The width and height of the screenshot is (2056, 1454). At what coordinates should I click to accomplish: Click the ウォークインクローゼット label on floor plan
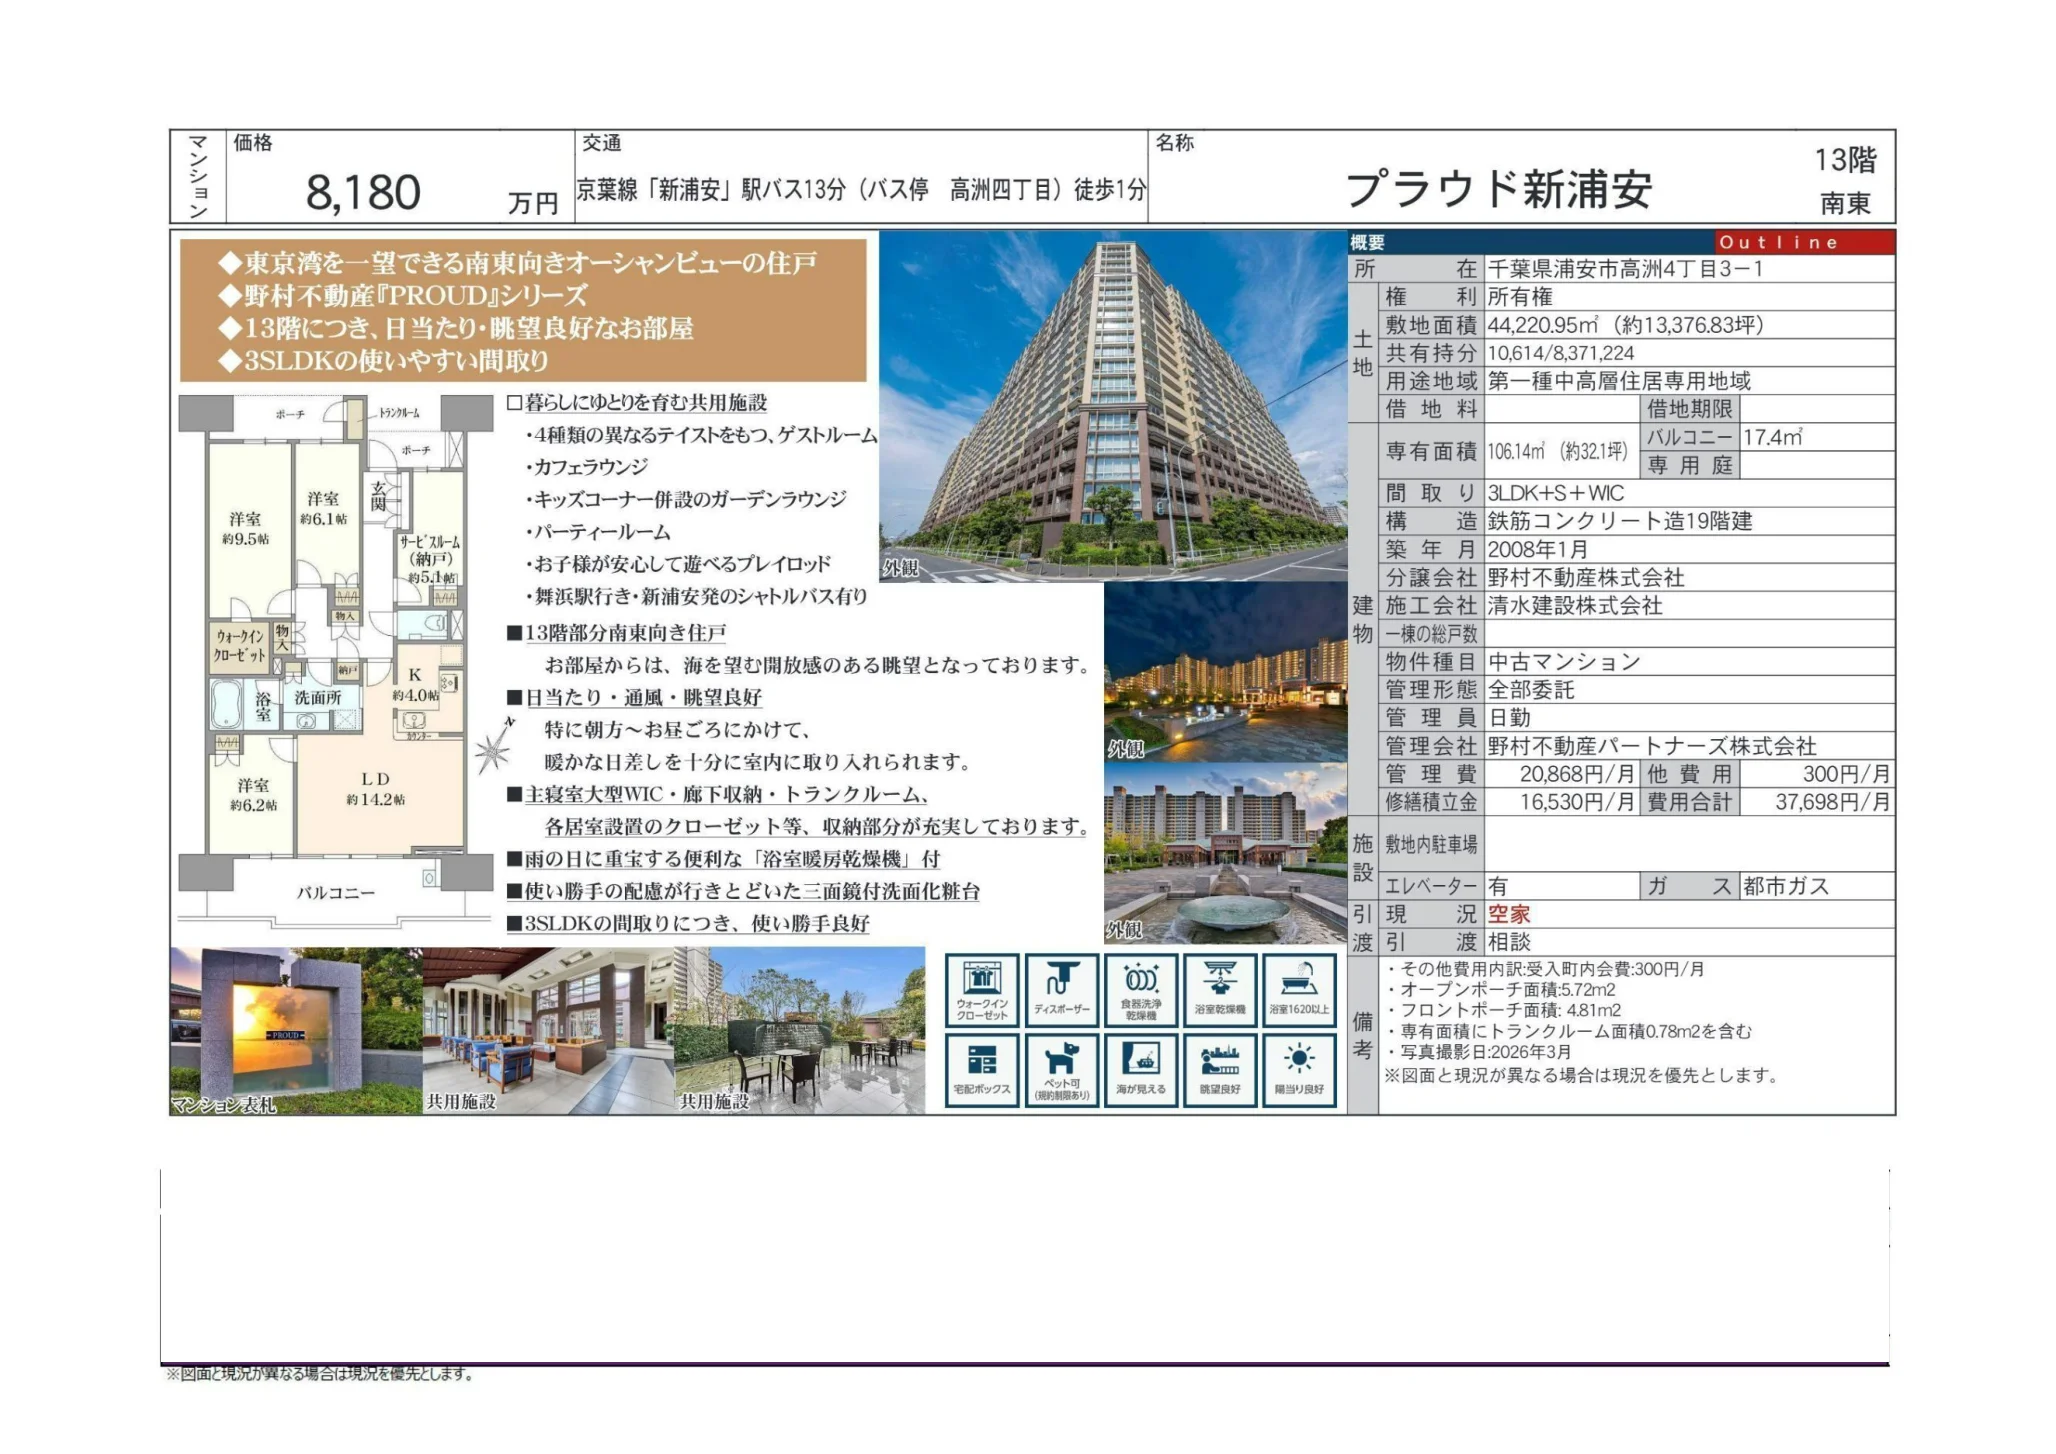click(240, 646)
